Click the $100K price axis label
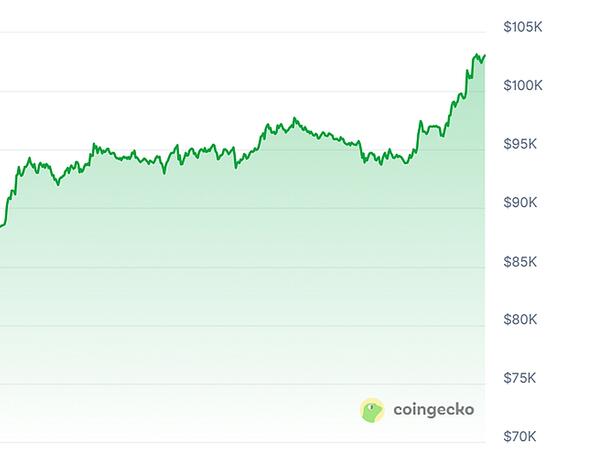 (524, 86)
